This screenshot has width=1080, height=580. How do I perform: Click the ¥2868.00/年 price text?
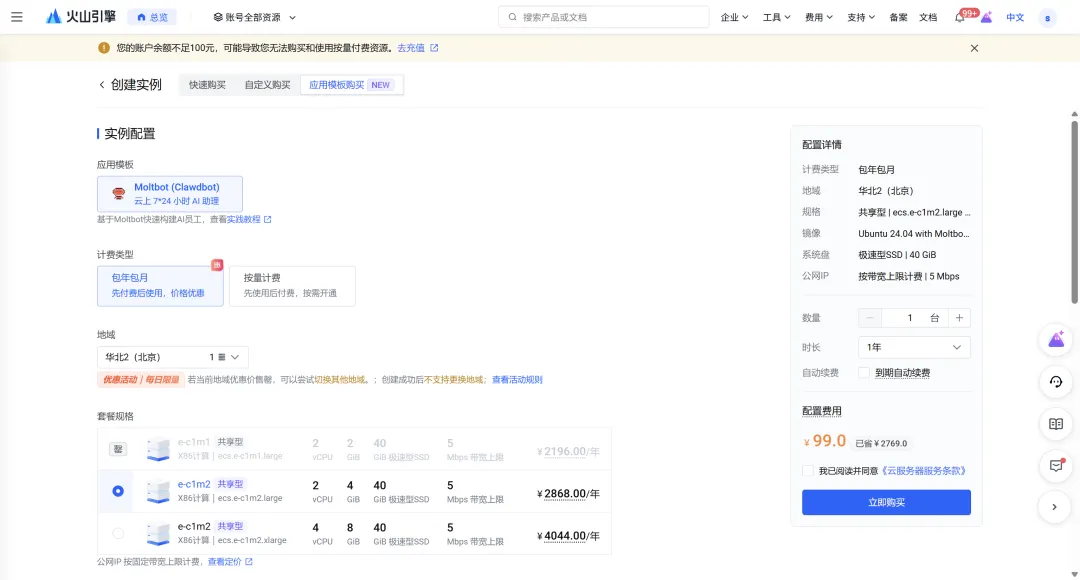click(568, 494)
